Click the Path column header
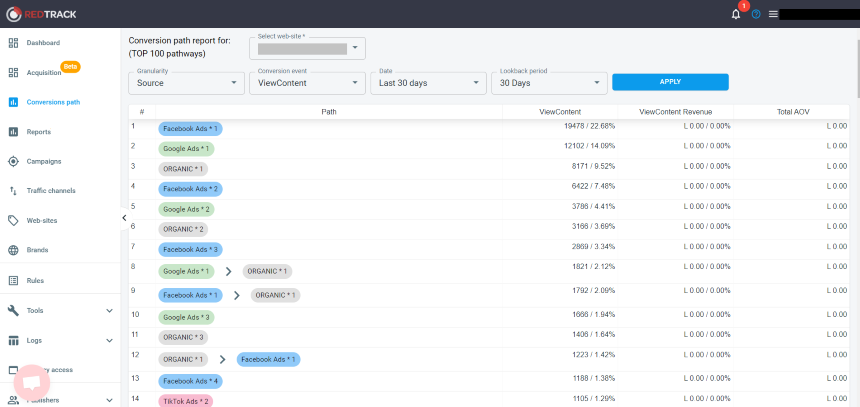The image size is (860, 407). 329,112
